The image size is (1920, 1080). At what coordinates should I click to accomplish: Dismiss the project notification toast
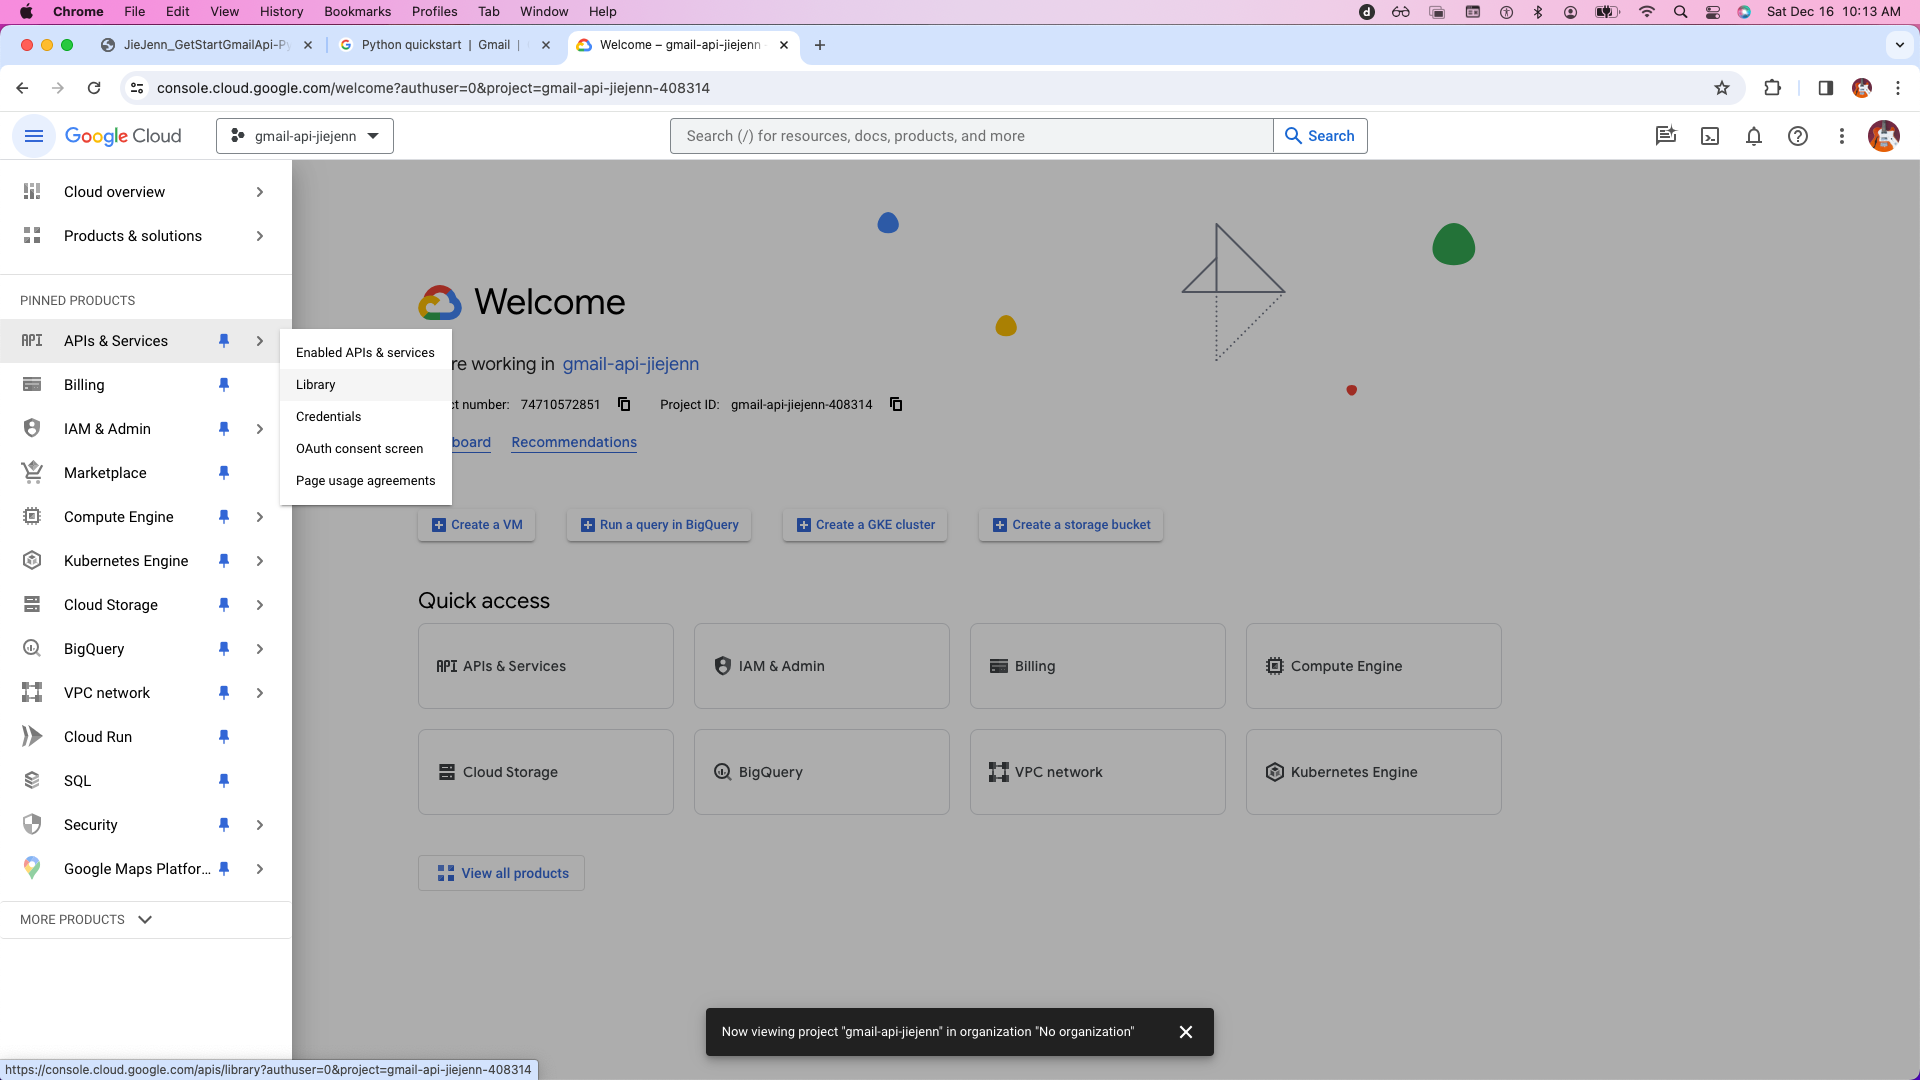1186,1032
